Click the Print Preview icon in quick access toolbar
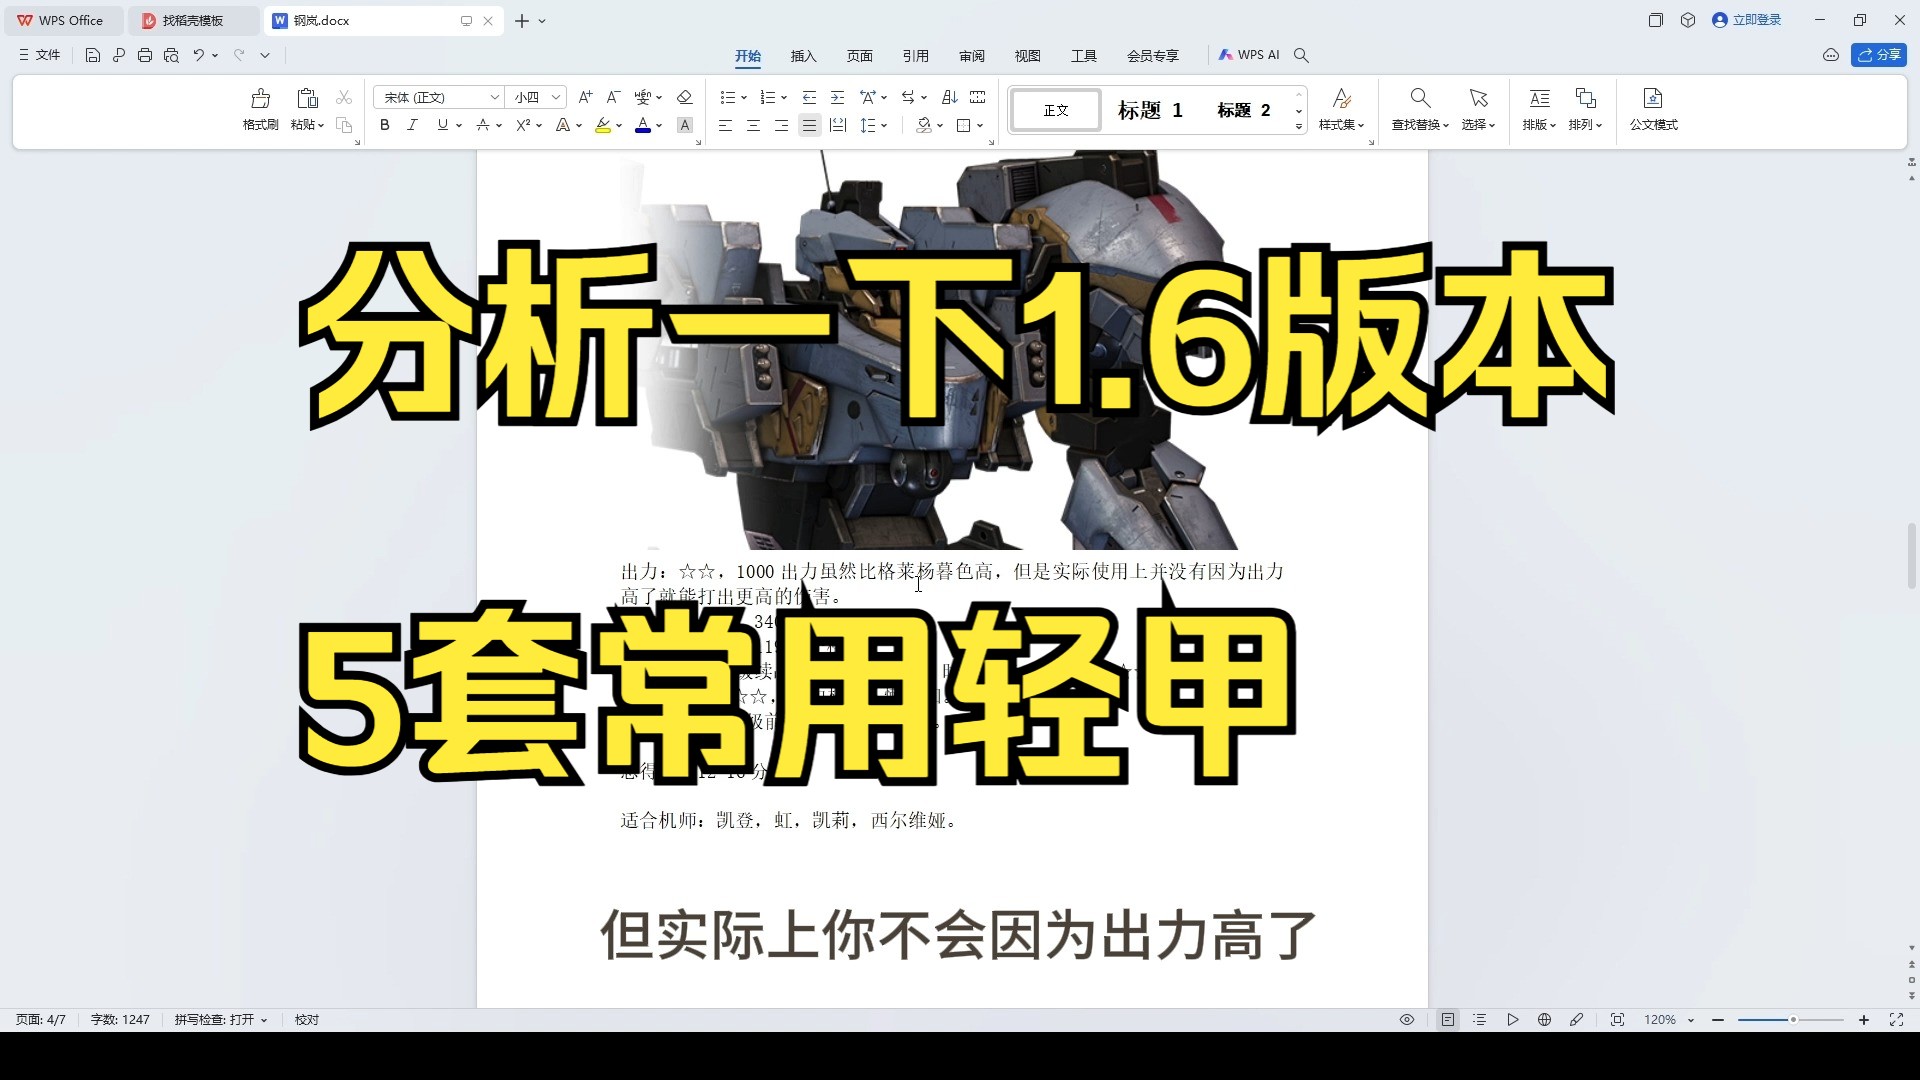 click(171, 55)
